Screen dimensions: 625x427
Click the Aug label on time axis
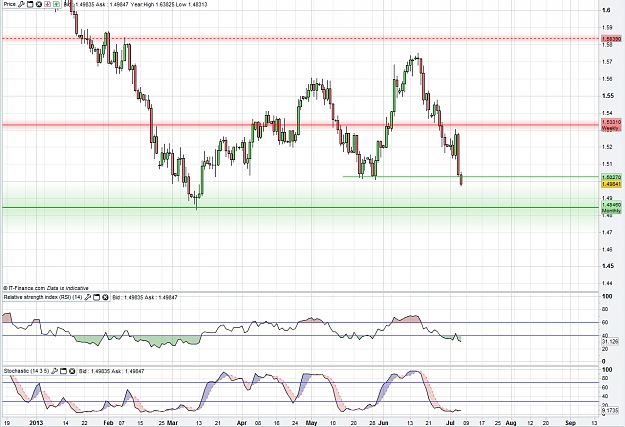click(511, 423)
